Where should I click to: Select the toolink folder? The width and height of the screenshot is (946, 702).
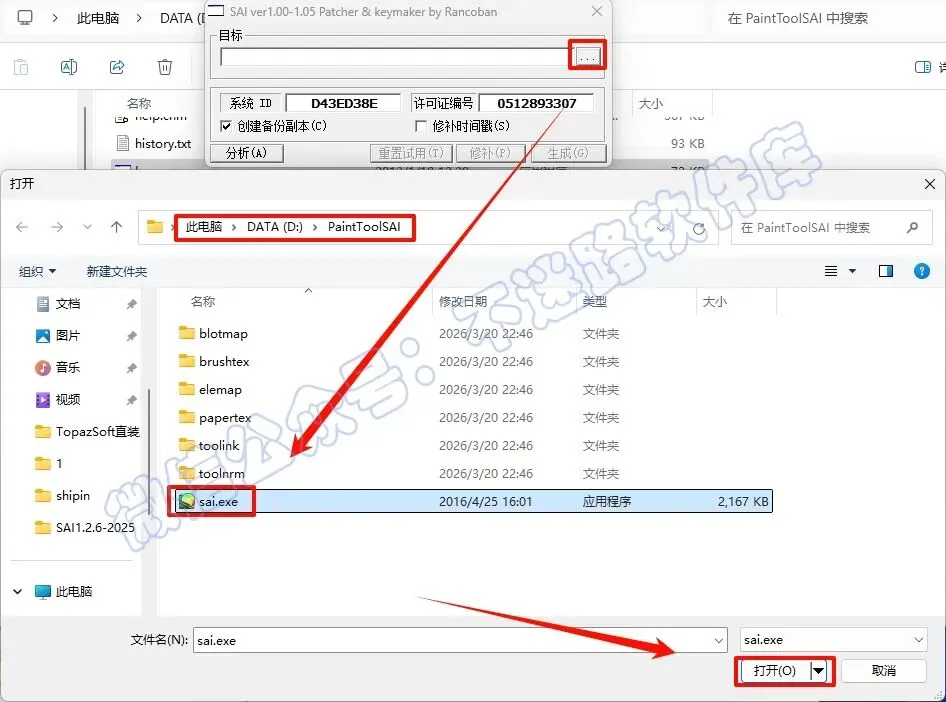pyautogui.click(x=209, y=445)
